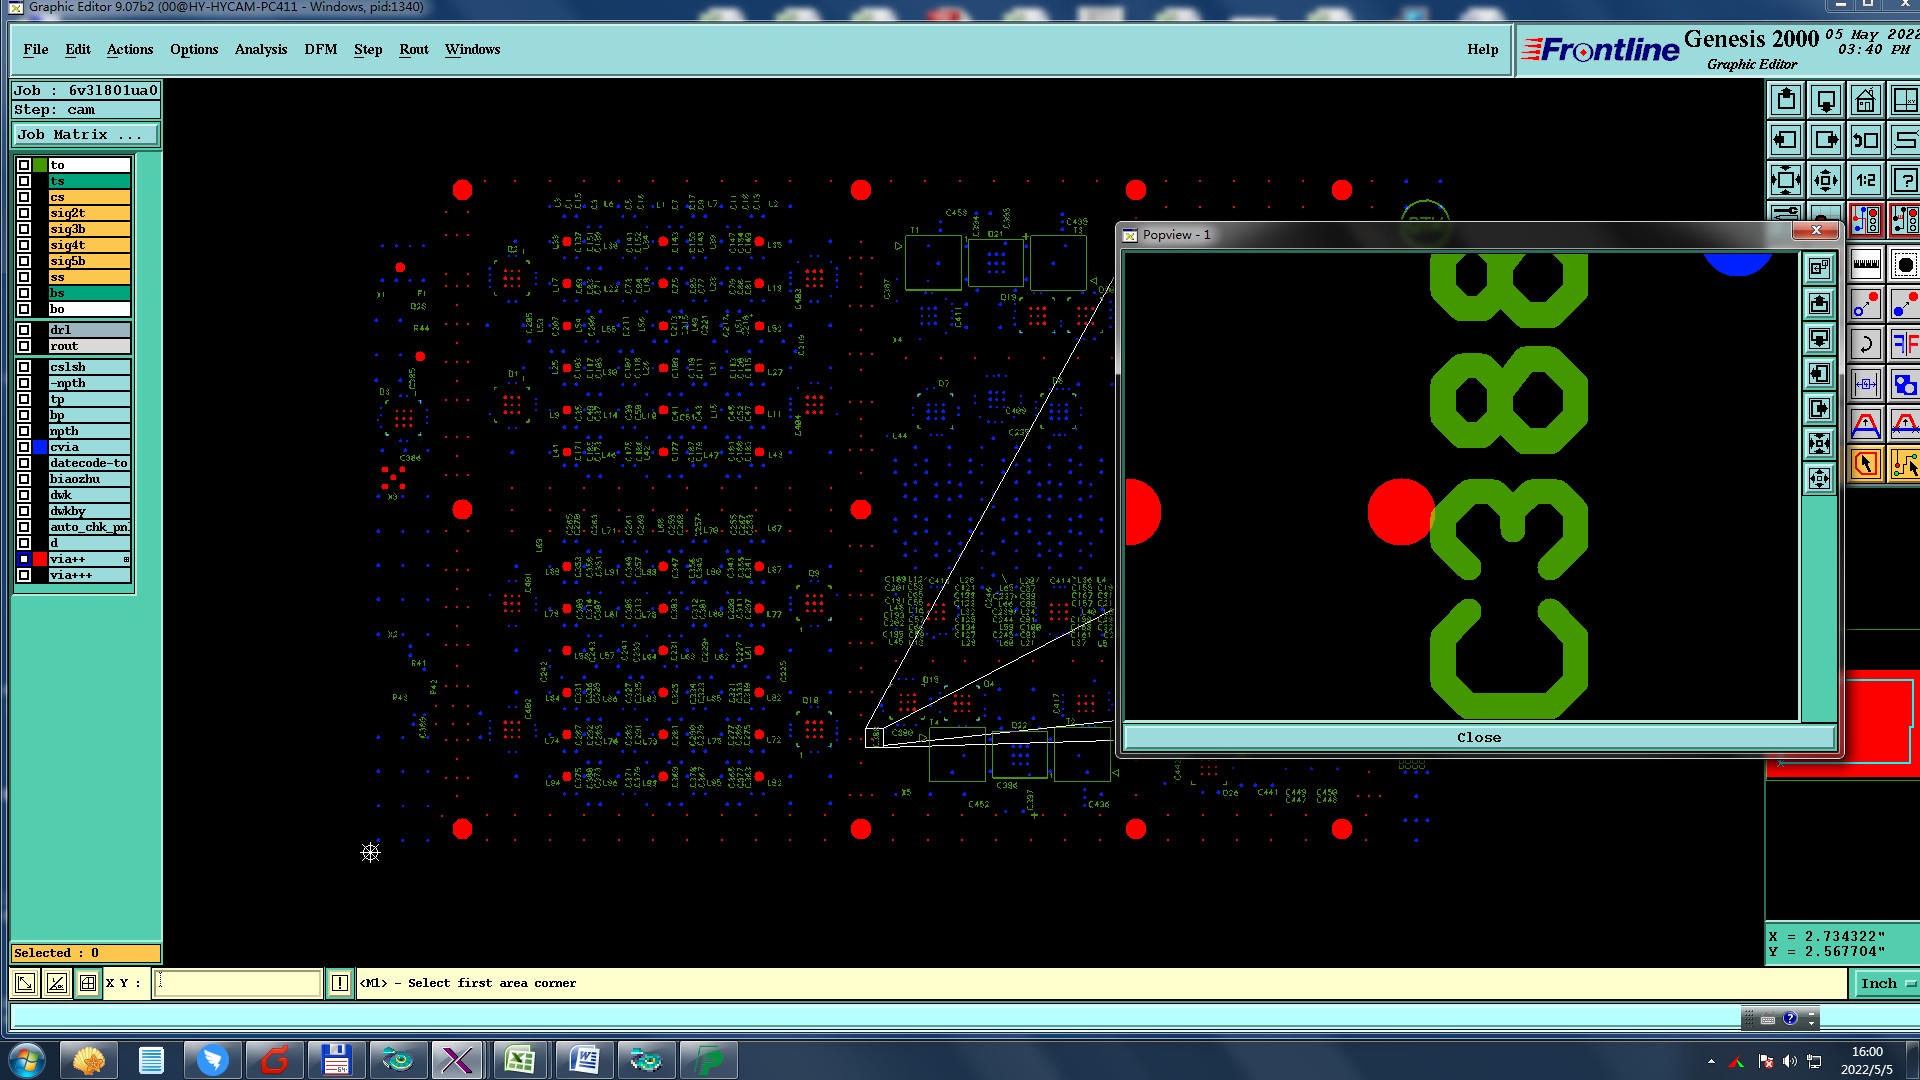Open the Job Matrix button
Image resolution: width=1920 pixels, height=1080 pixels.
[85, 135]
